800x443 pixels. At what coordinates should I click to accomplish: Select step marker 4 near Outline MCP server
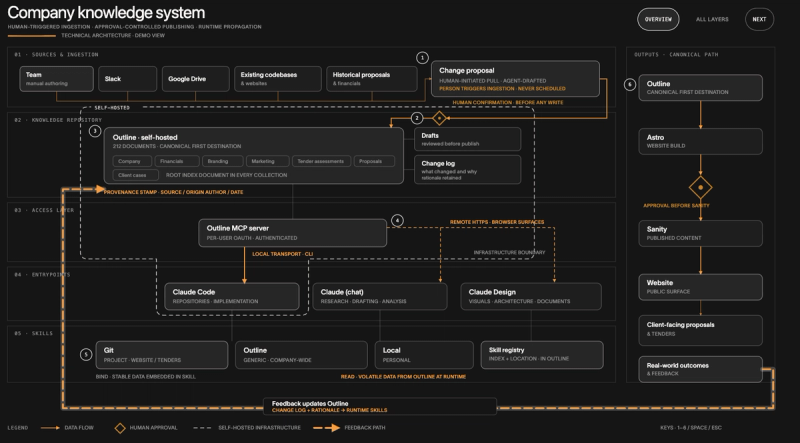click(x=397, y=220)
